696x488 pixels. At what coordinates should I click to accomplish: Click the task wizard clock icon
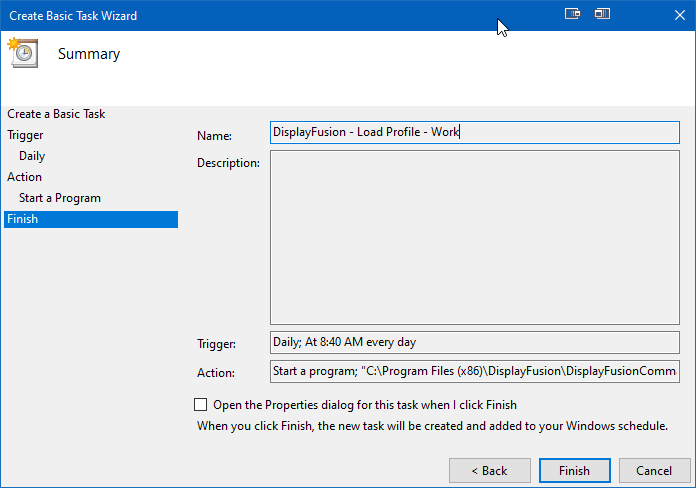point(23,52)
